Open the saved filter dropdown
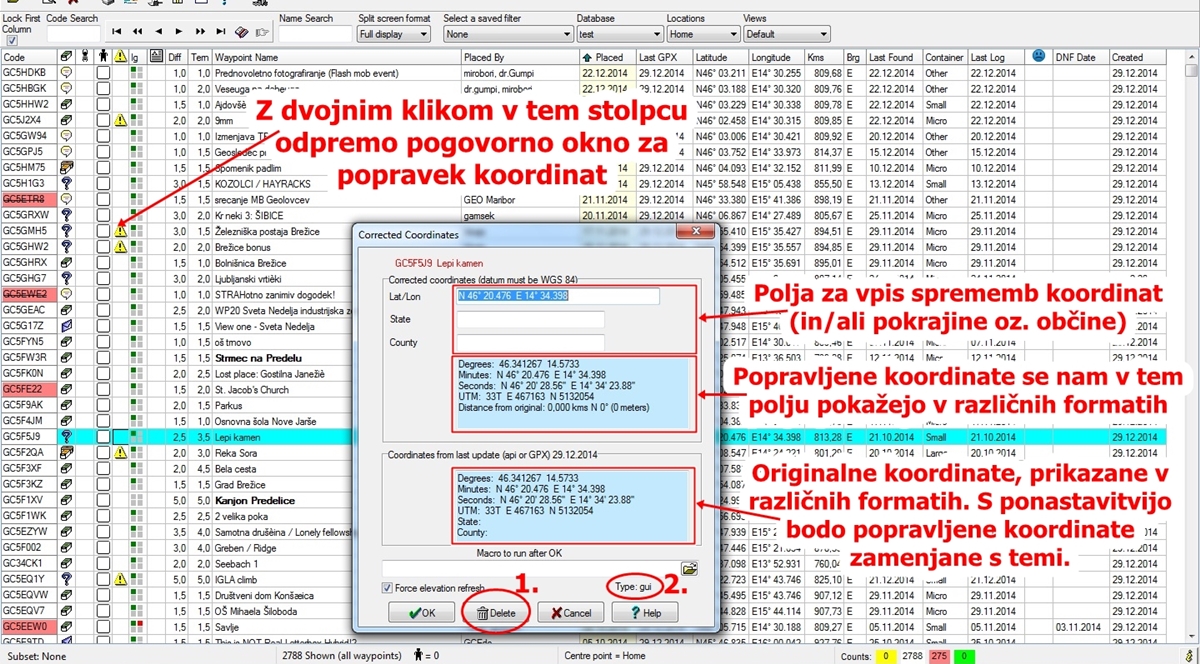 pos(506,34)
